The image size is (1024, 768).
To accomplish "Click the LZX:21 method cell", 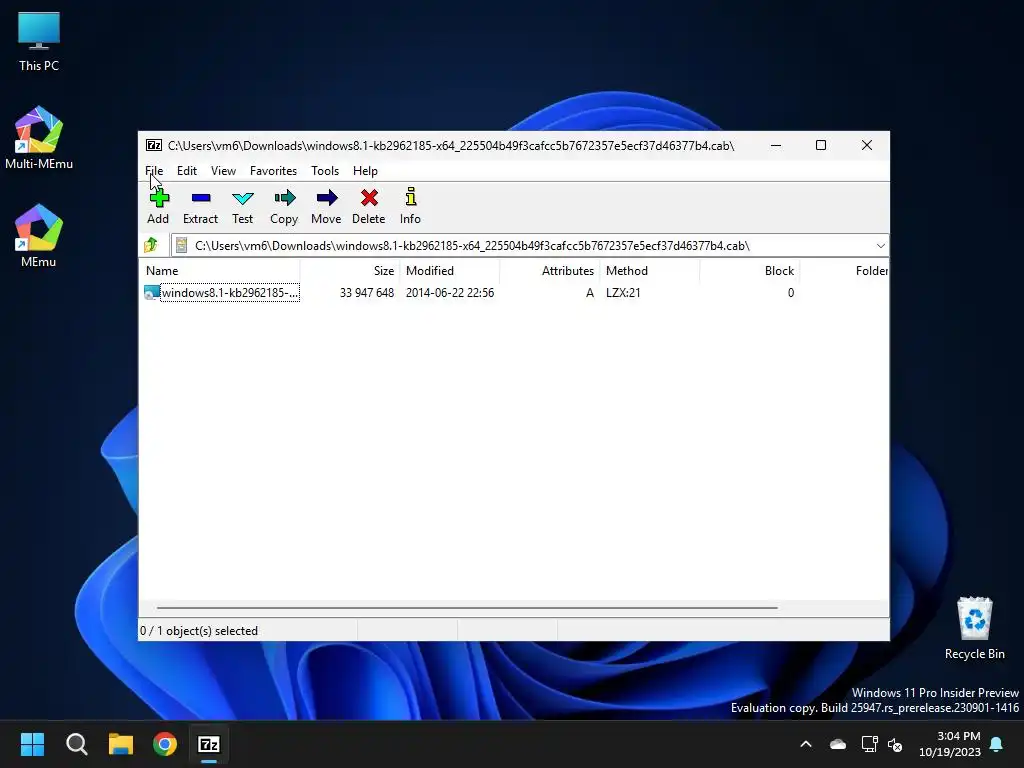I will [x=623, y=293].
